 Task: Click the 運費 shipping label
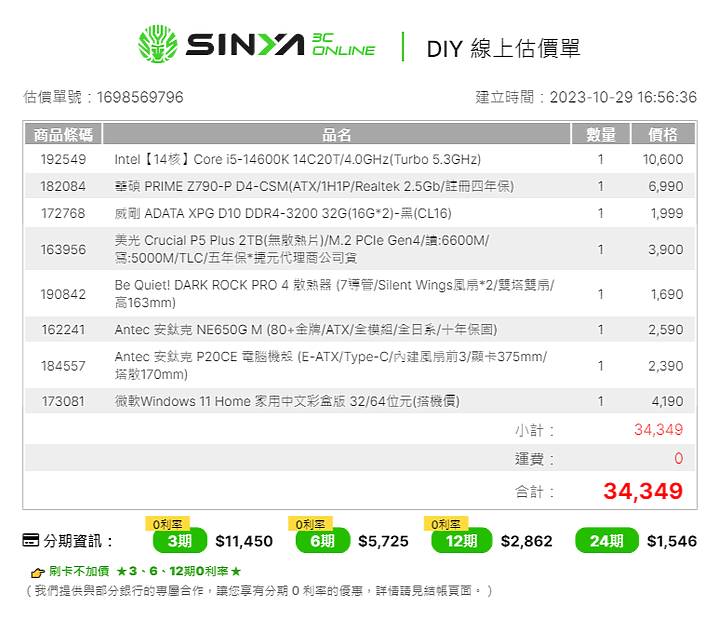point(534,459)
